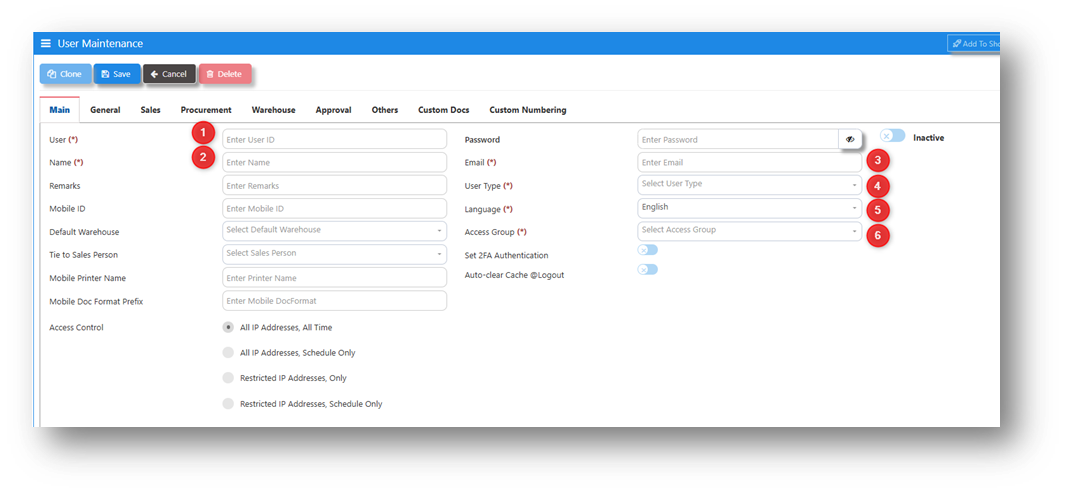Click the Enter Password field
This screenshot has width=1065, height=492.
click(738, 139)
